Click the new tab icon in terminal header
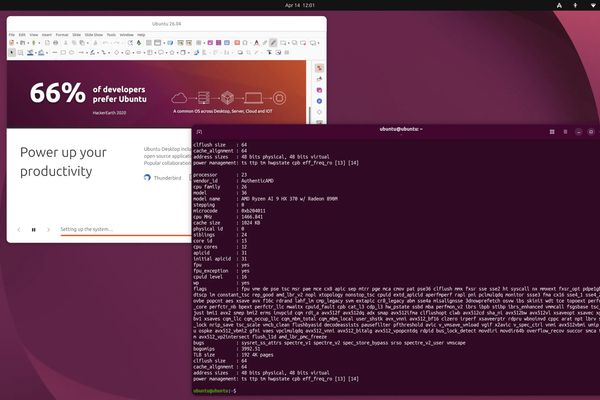 click(199, 132)
